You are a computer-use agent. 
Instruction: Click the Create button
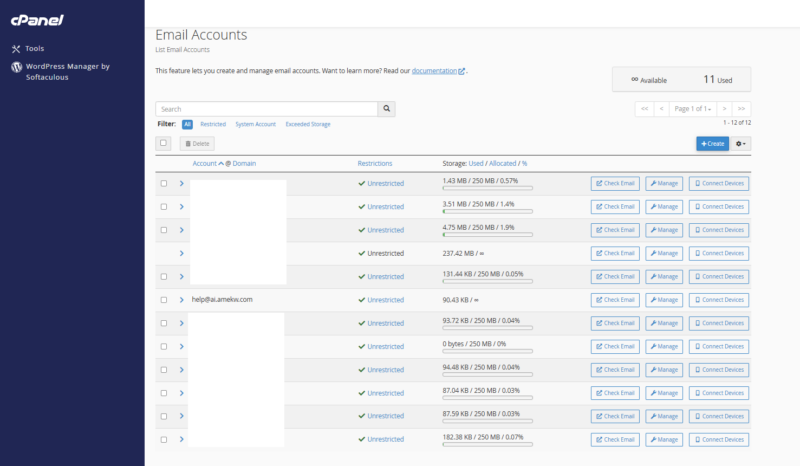coord(712,144)
